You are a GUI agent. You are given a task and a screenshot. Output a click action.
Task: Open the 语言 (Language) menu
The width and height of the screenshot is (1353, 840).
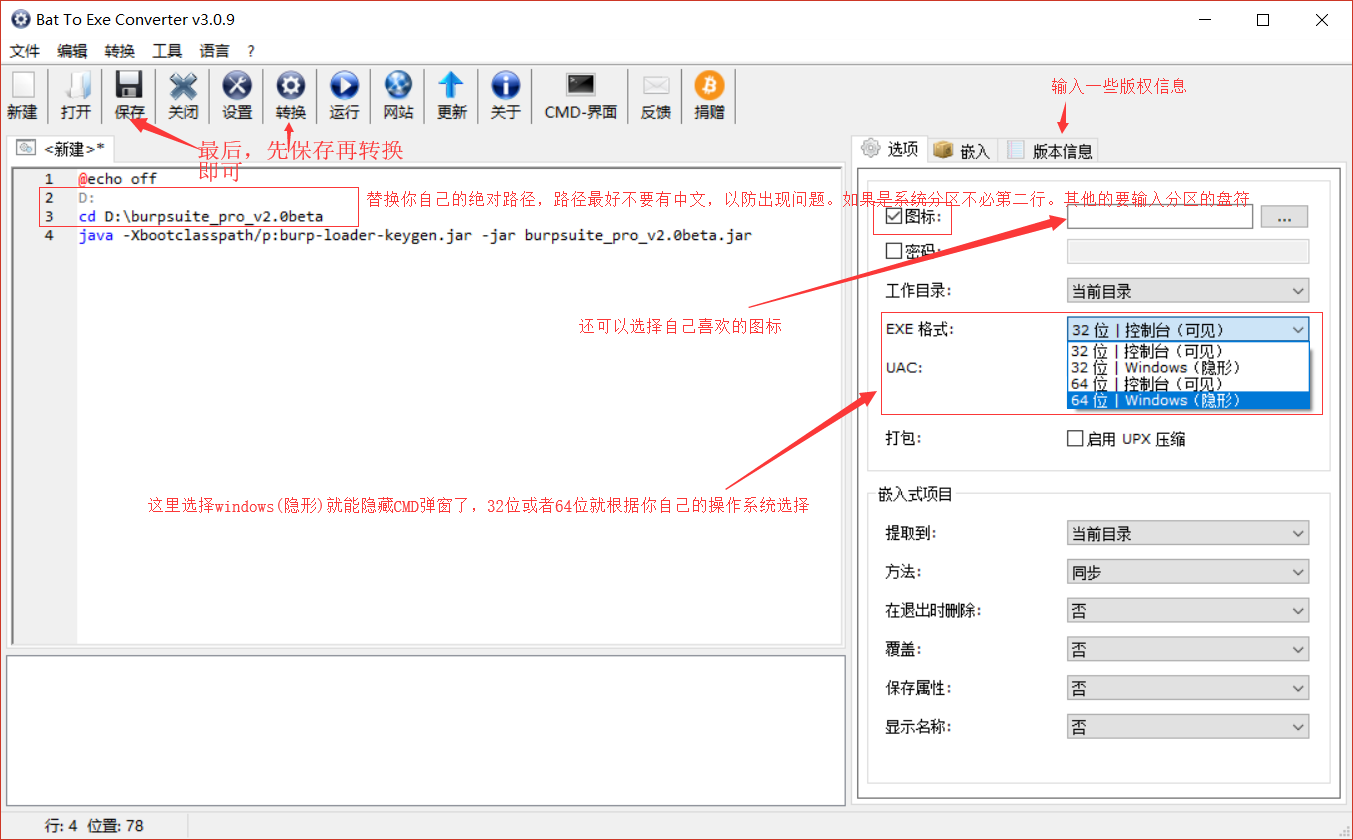(214, 51)
